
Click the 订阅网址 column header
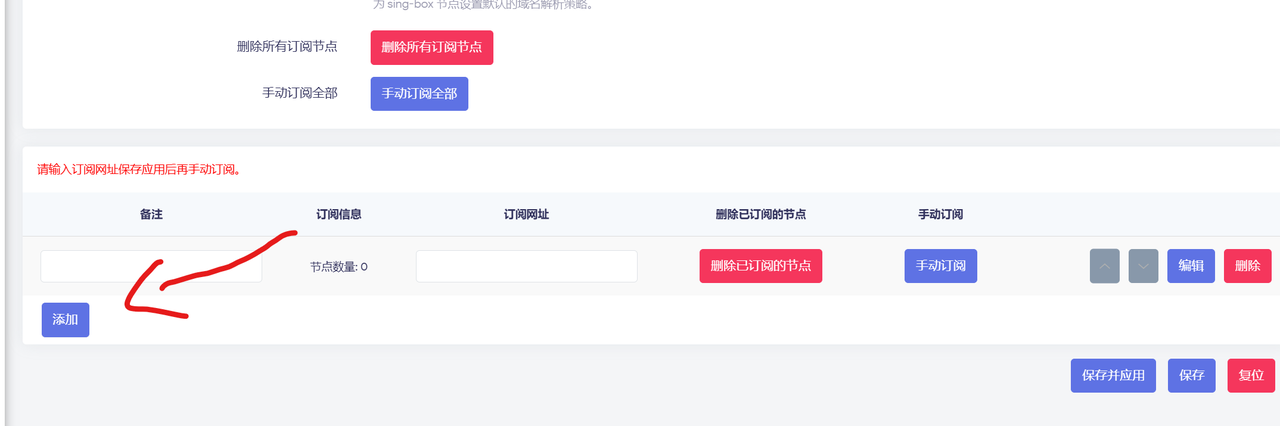(526, 214)
